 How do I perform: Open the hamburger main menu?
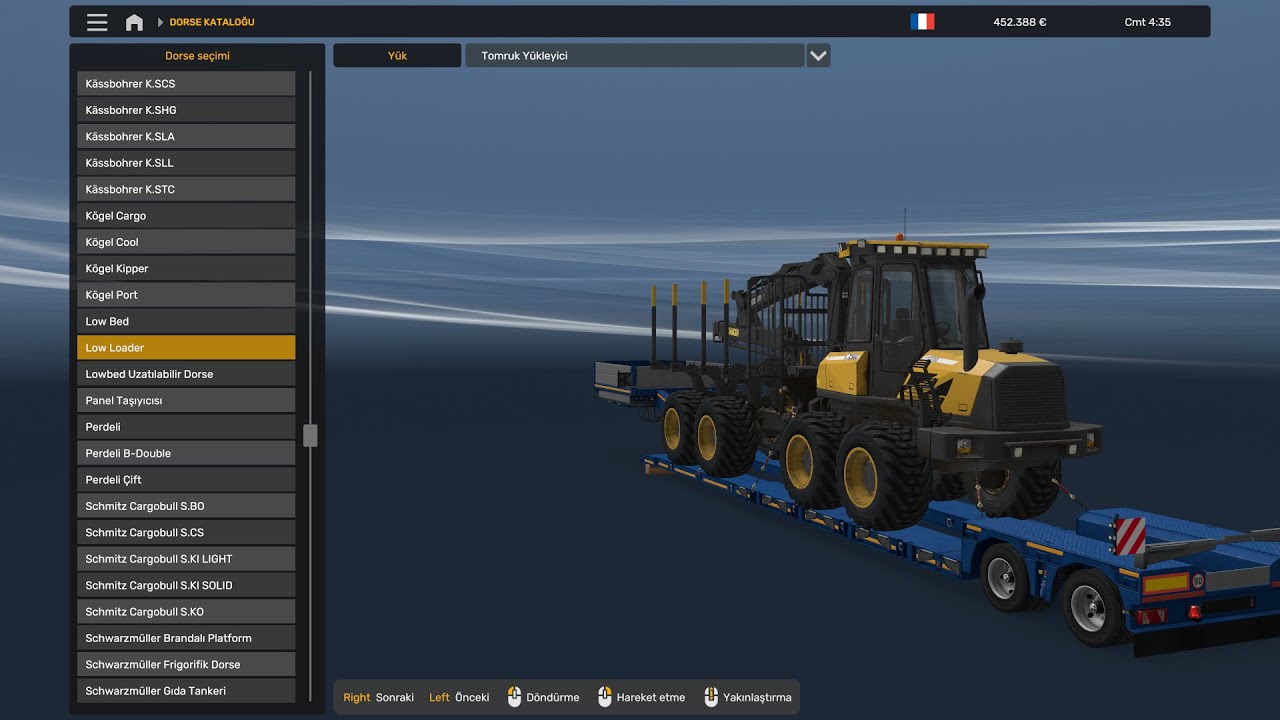point(97,22)
